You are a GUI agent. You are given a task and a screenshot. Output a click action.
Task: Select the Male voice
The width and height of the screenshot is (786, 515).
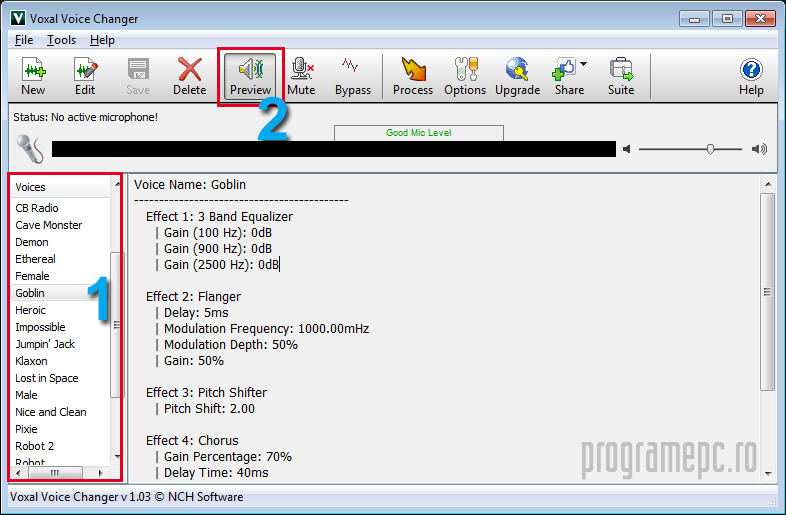[x=60, y=395]
